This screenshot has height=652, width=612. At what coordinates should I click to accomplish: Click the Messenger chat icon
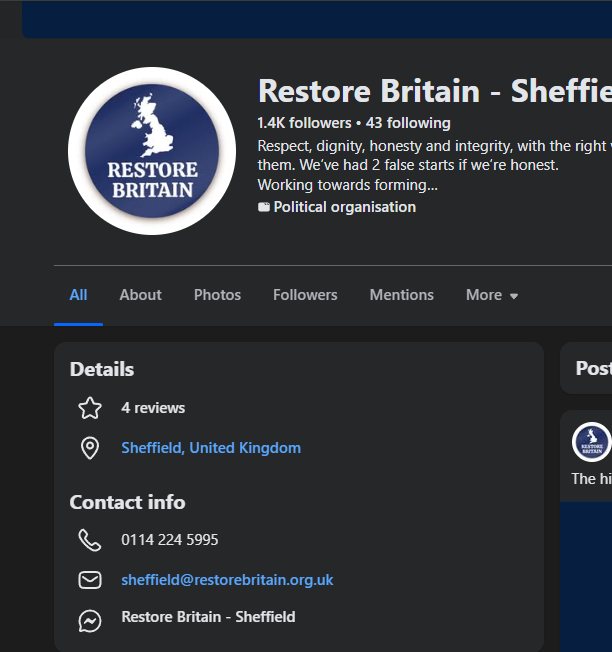tap(90, 621)
